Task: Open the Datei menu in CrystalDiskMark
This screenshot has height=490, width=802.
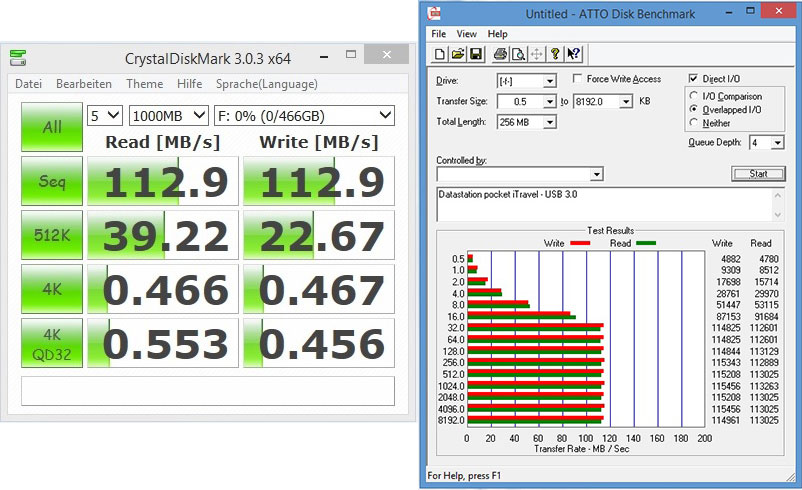Action: pyautogui.click(x=28, y=84)
